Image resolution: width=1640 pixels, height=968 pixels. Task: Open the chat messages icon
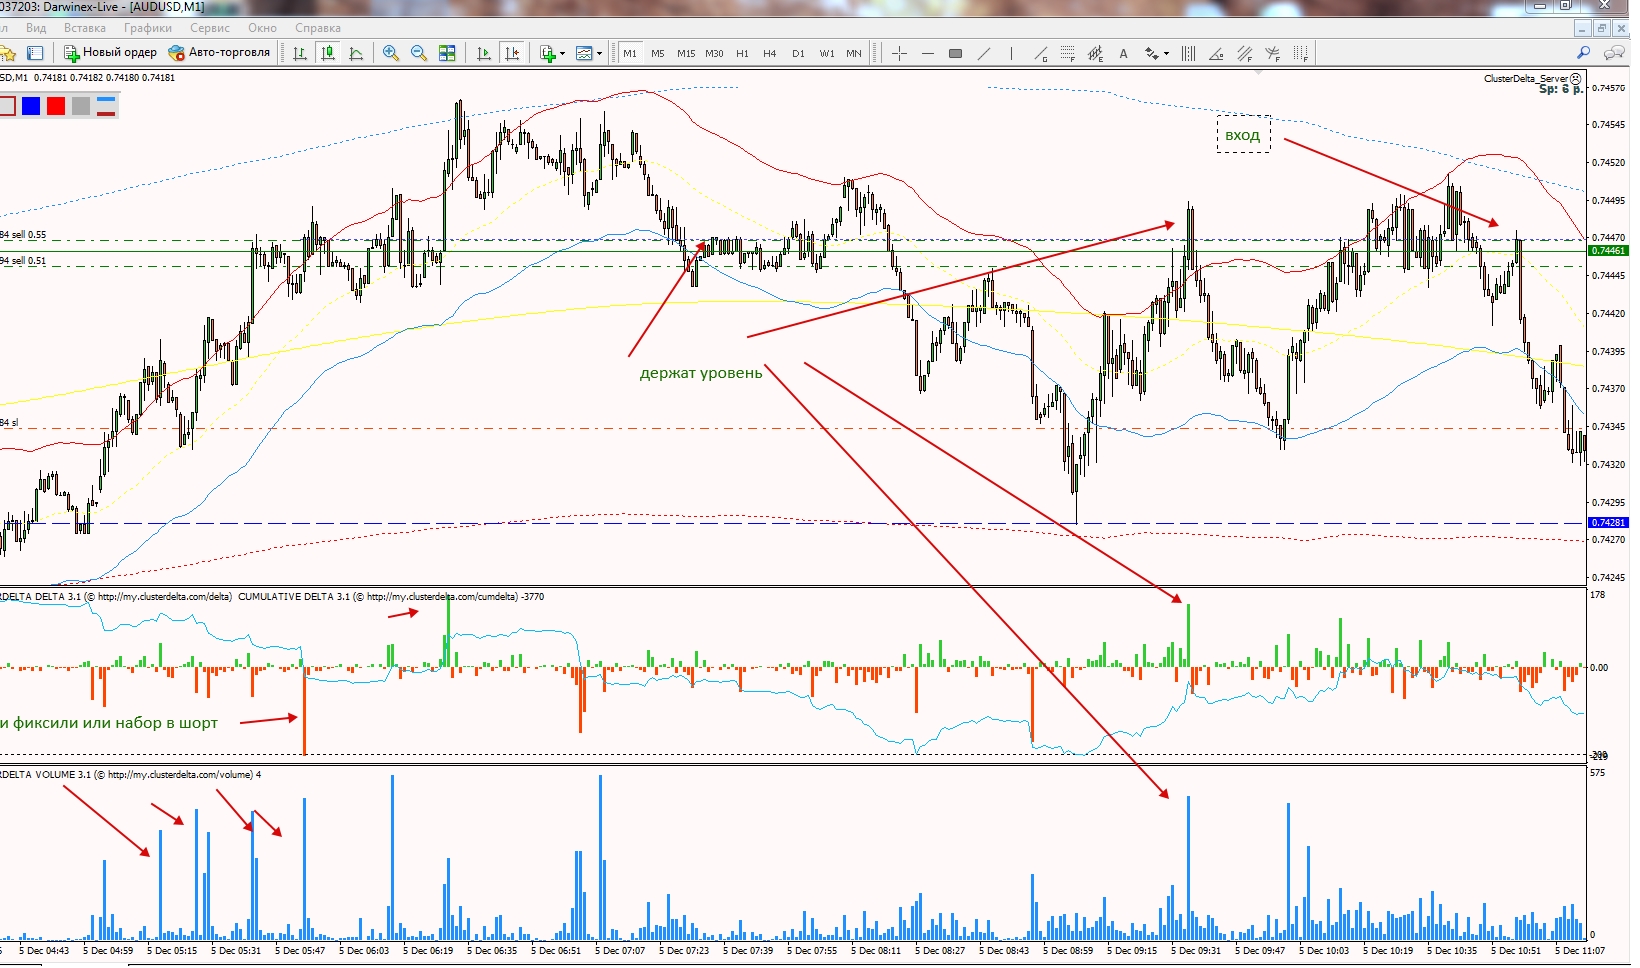[1613, 52]
